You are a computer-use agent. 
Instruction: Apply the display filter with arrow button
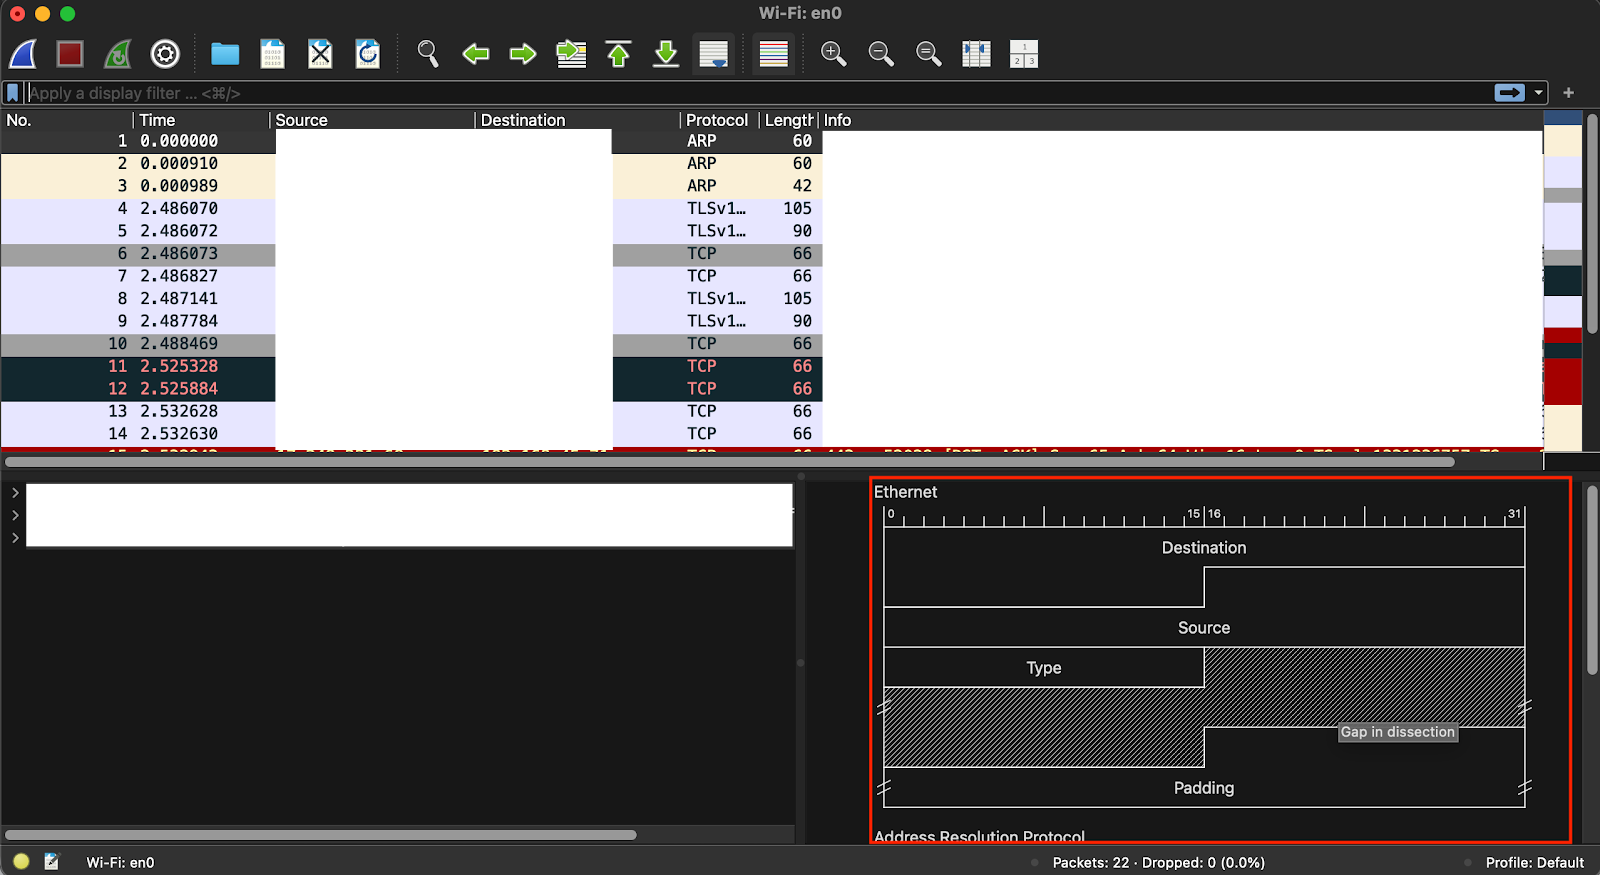pos(1509,93)
